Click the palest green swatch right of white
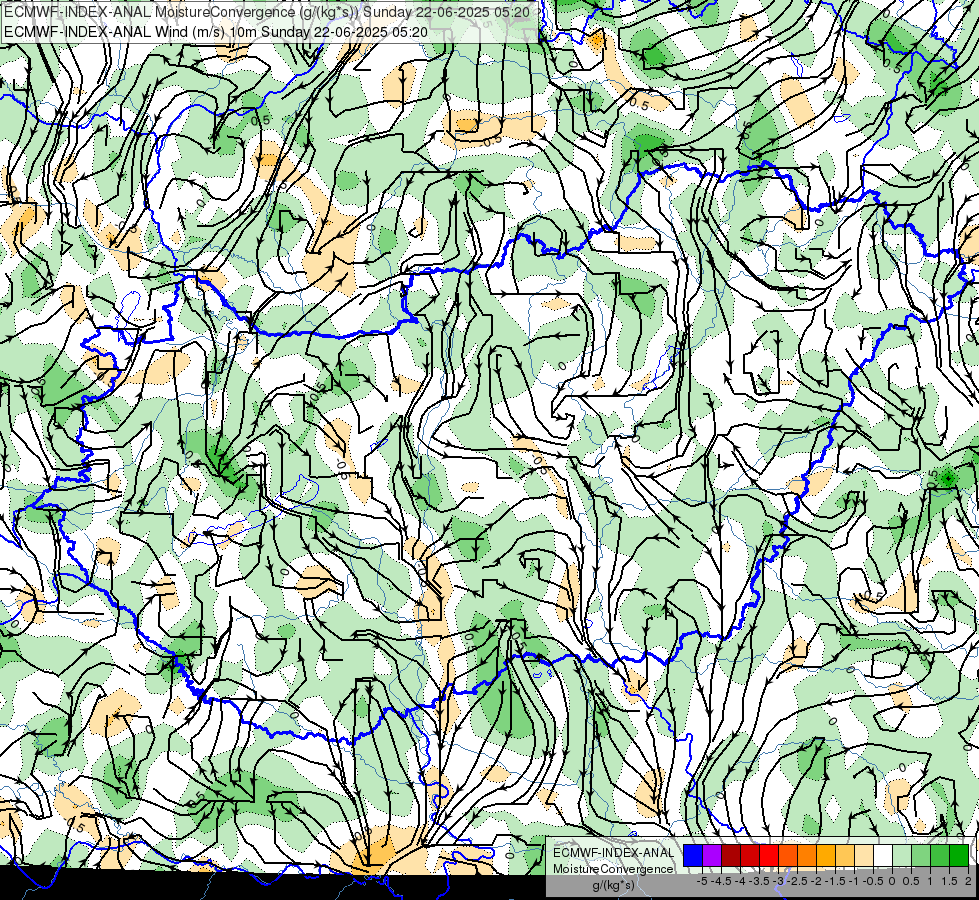Viewport: 979px width, 900px height. pos(902,856)
